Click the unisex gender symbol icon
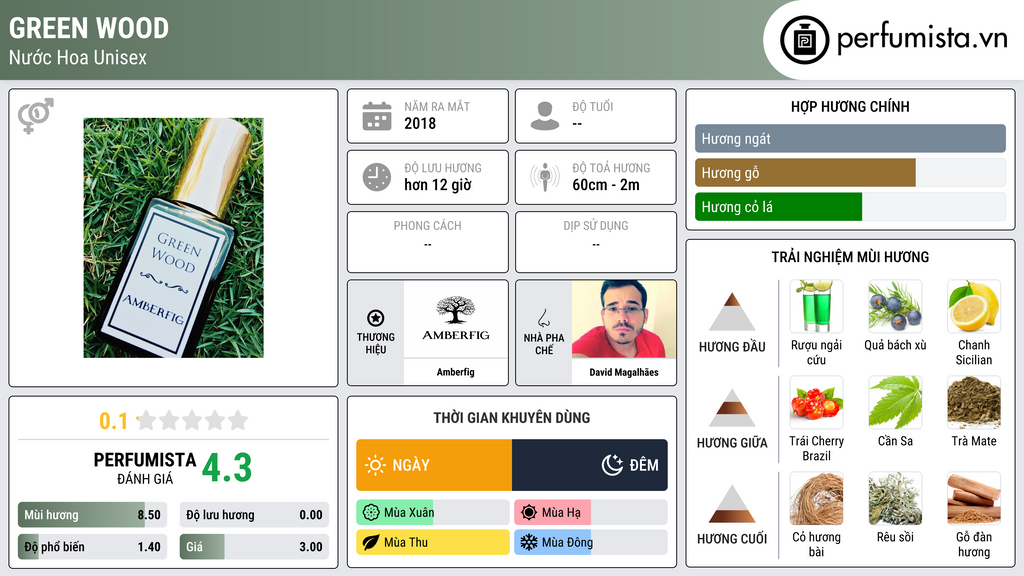Viewport: 1024px width, 576px height. pyautogui.click(x=36, y=116)
